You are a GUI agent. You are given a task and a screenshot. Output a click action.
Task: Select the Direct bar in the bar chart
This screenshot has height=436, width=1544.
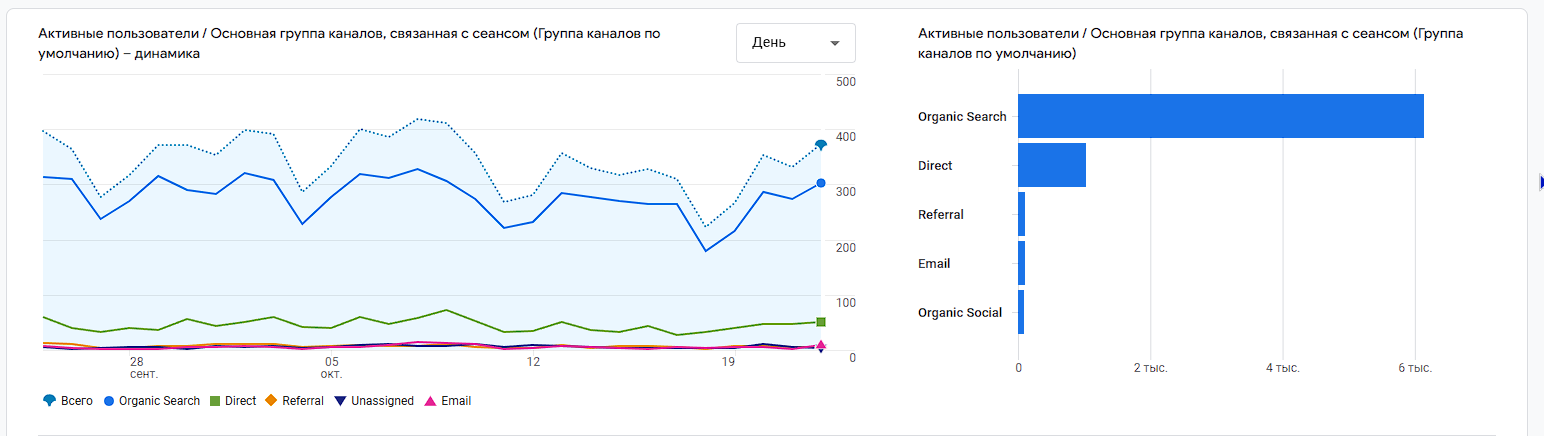[x=1052, y=165]
